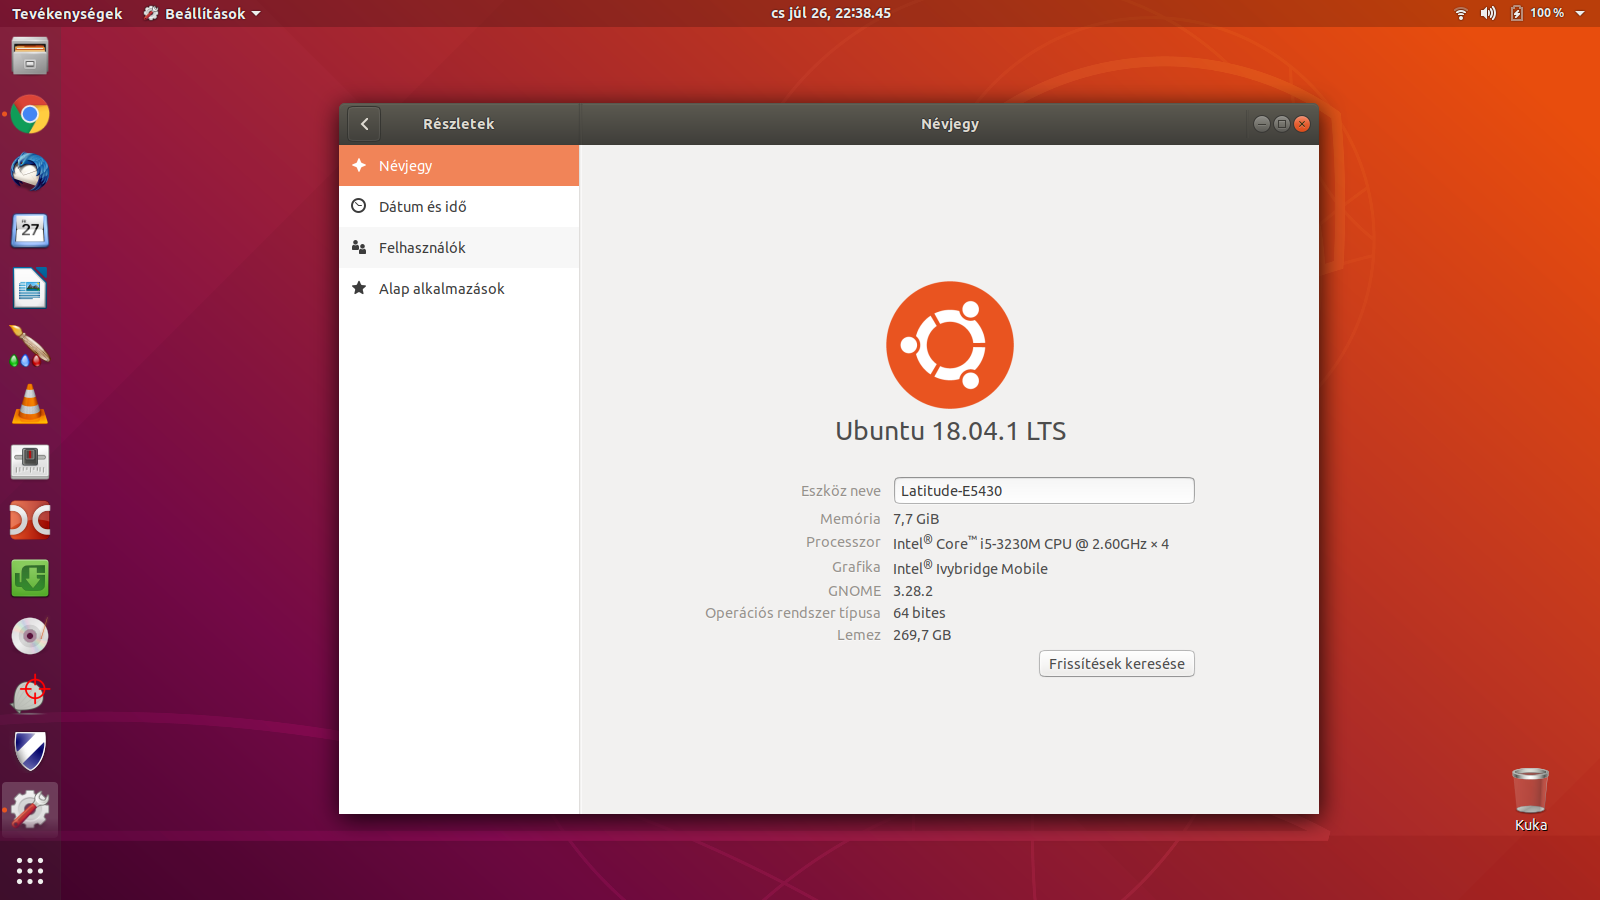Open the Beállítások app menu
The image size is (1600, 900).
pyautogui.click(x=202, y=13)
